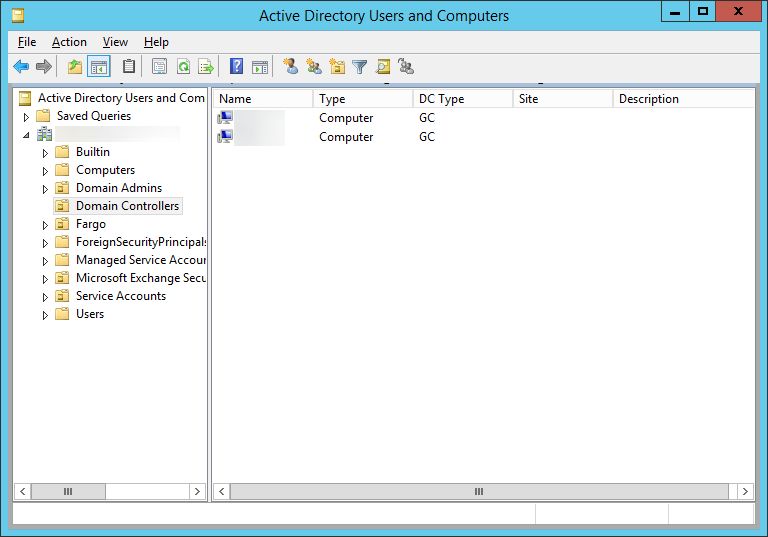Click the root console node icon
The height and width of the screenshot is (537, 768).
click(25, 98)
